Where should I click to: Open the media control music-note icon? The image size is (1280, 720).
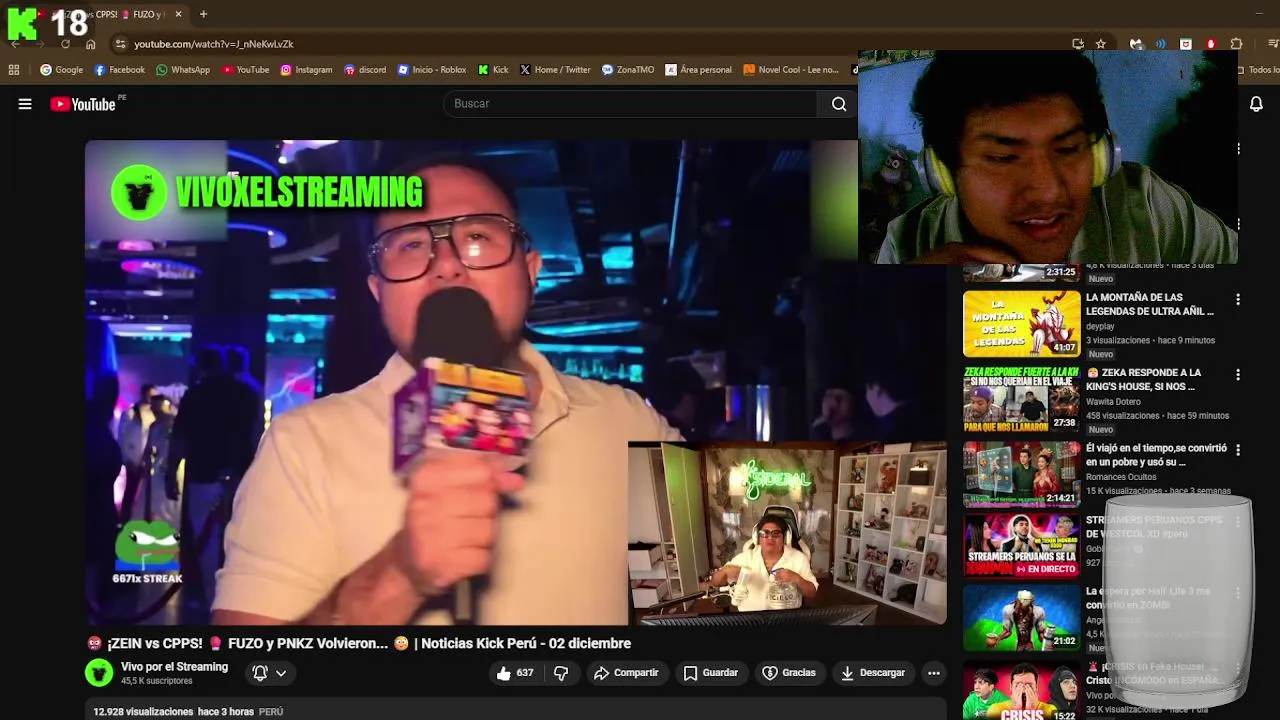pos(1273,44)
